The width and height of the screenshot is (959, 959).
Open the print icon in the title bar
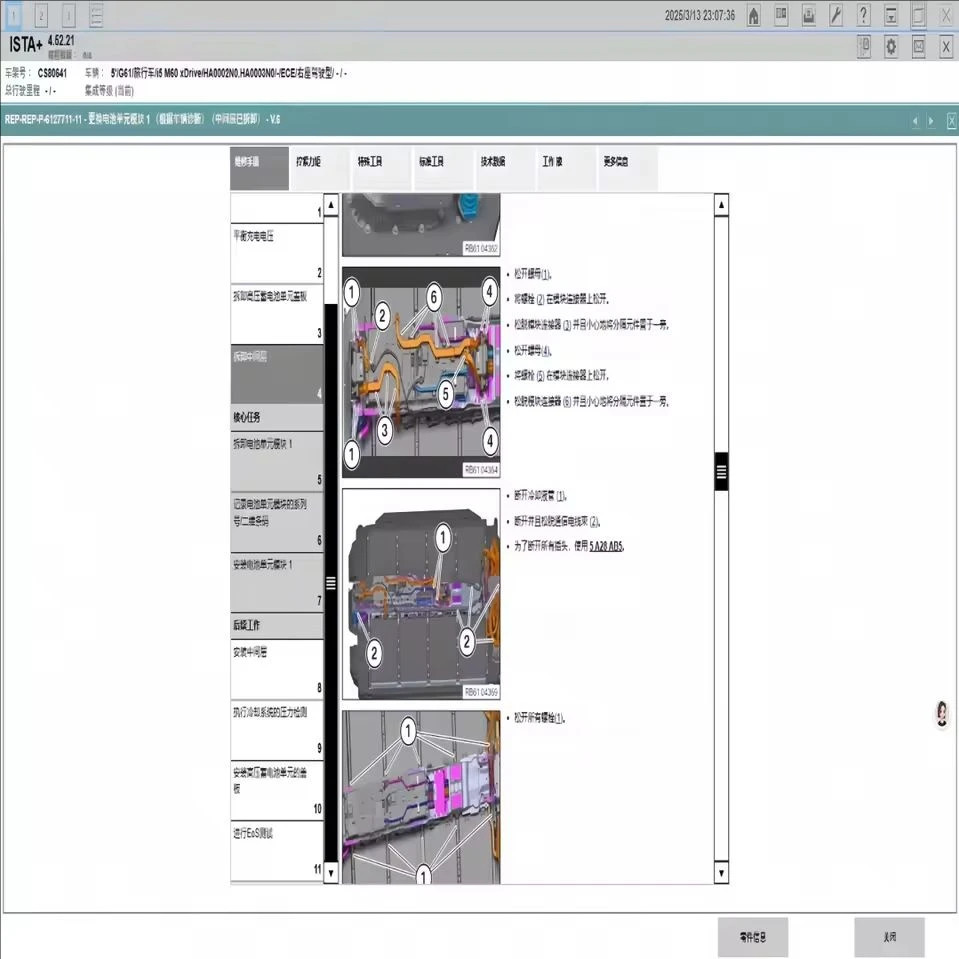pos(808,15)
